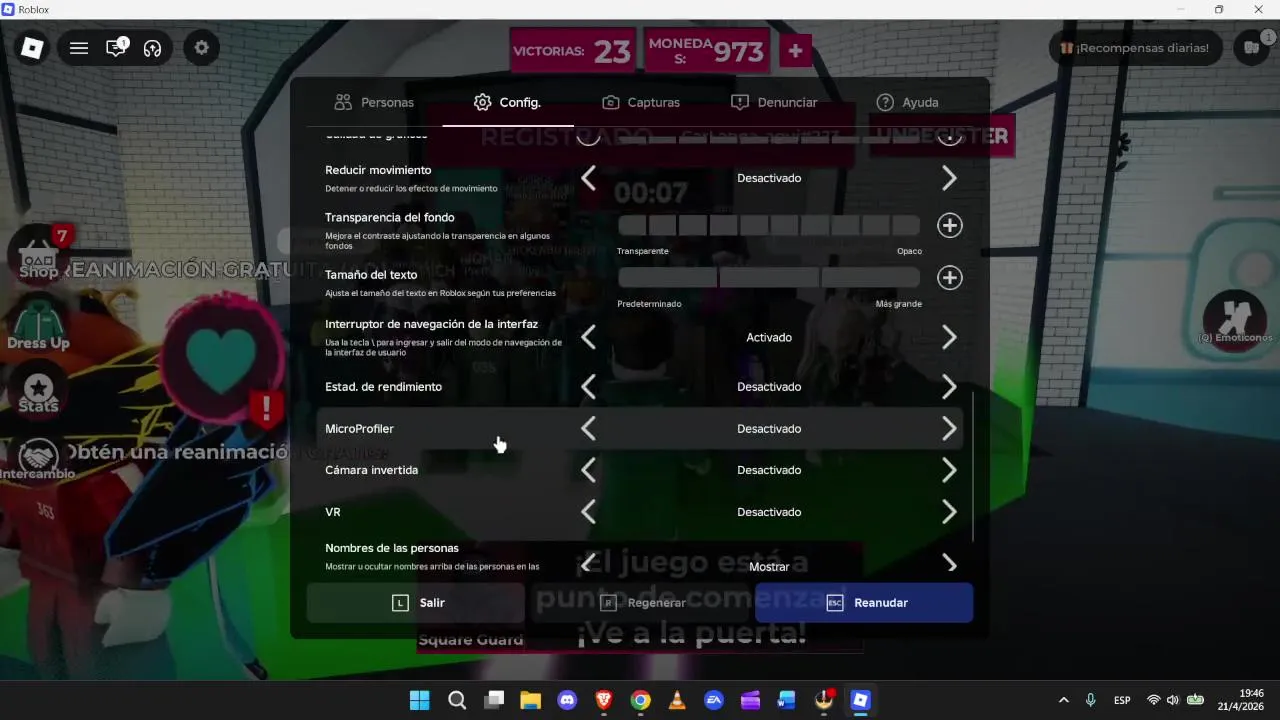Click left arrow of MicroProfiler row
Screen dimensions: 1280x720
click(x=588, y=428)
